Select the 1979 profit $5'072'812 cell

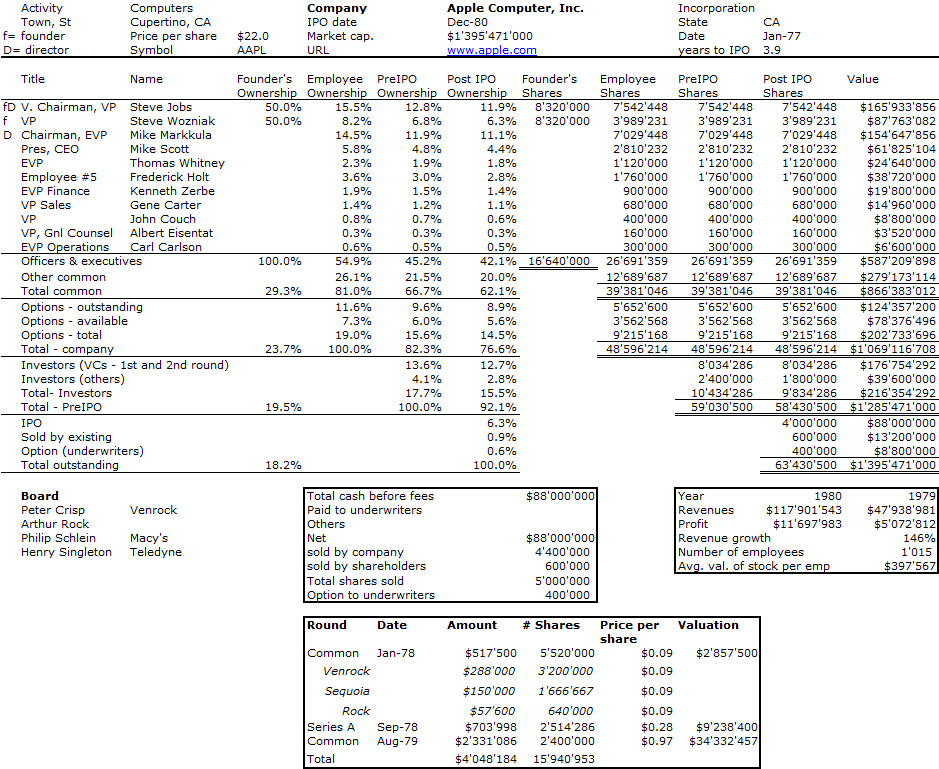tap(904, 524)
